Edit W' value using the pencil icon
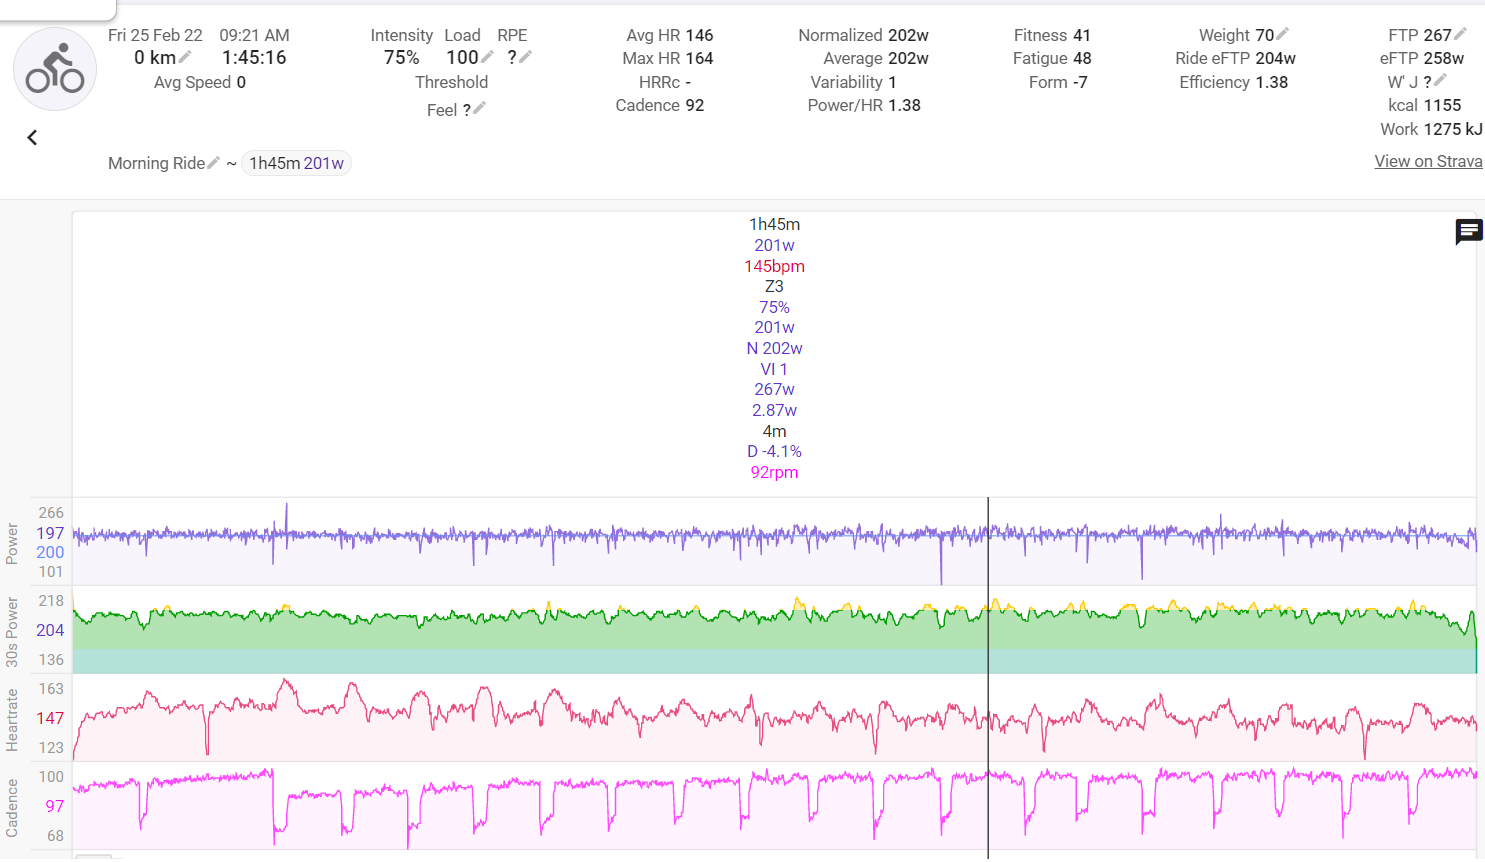 [x=1440, y=80]
